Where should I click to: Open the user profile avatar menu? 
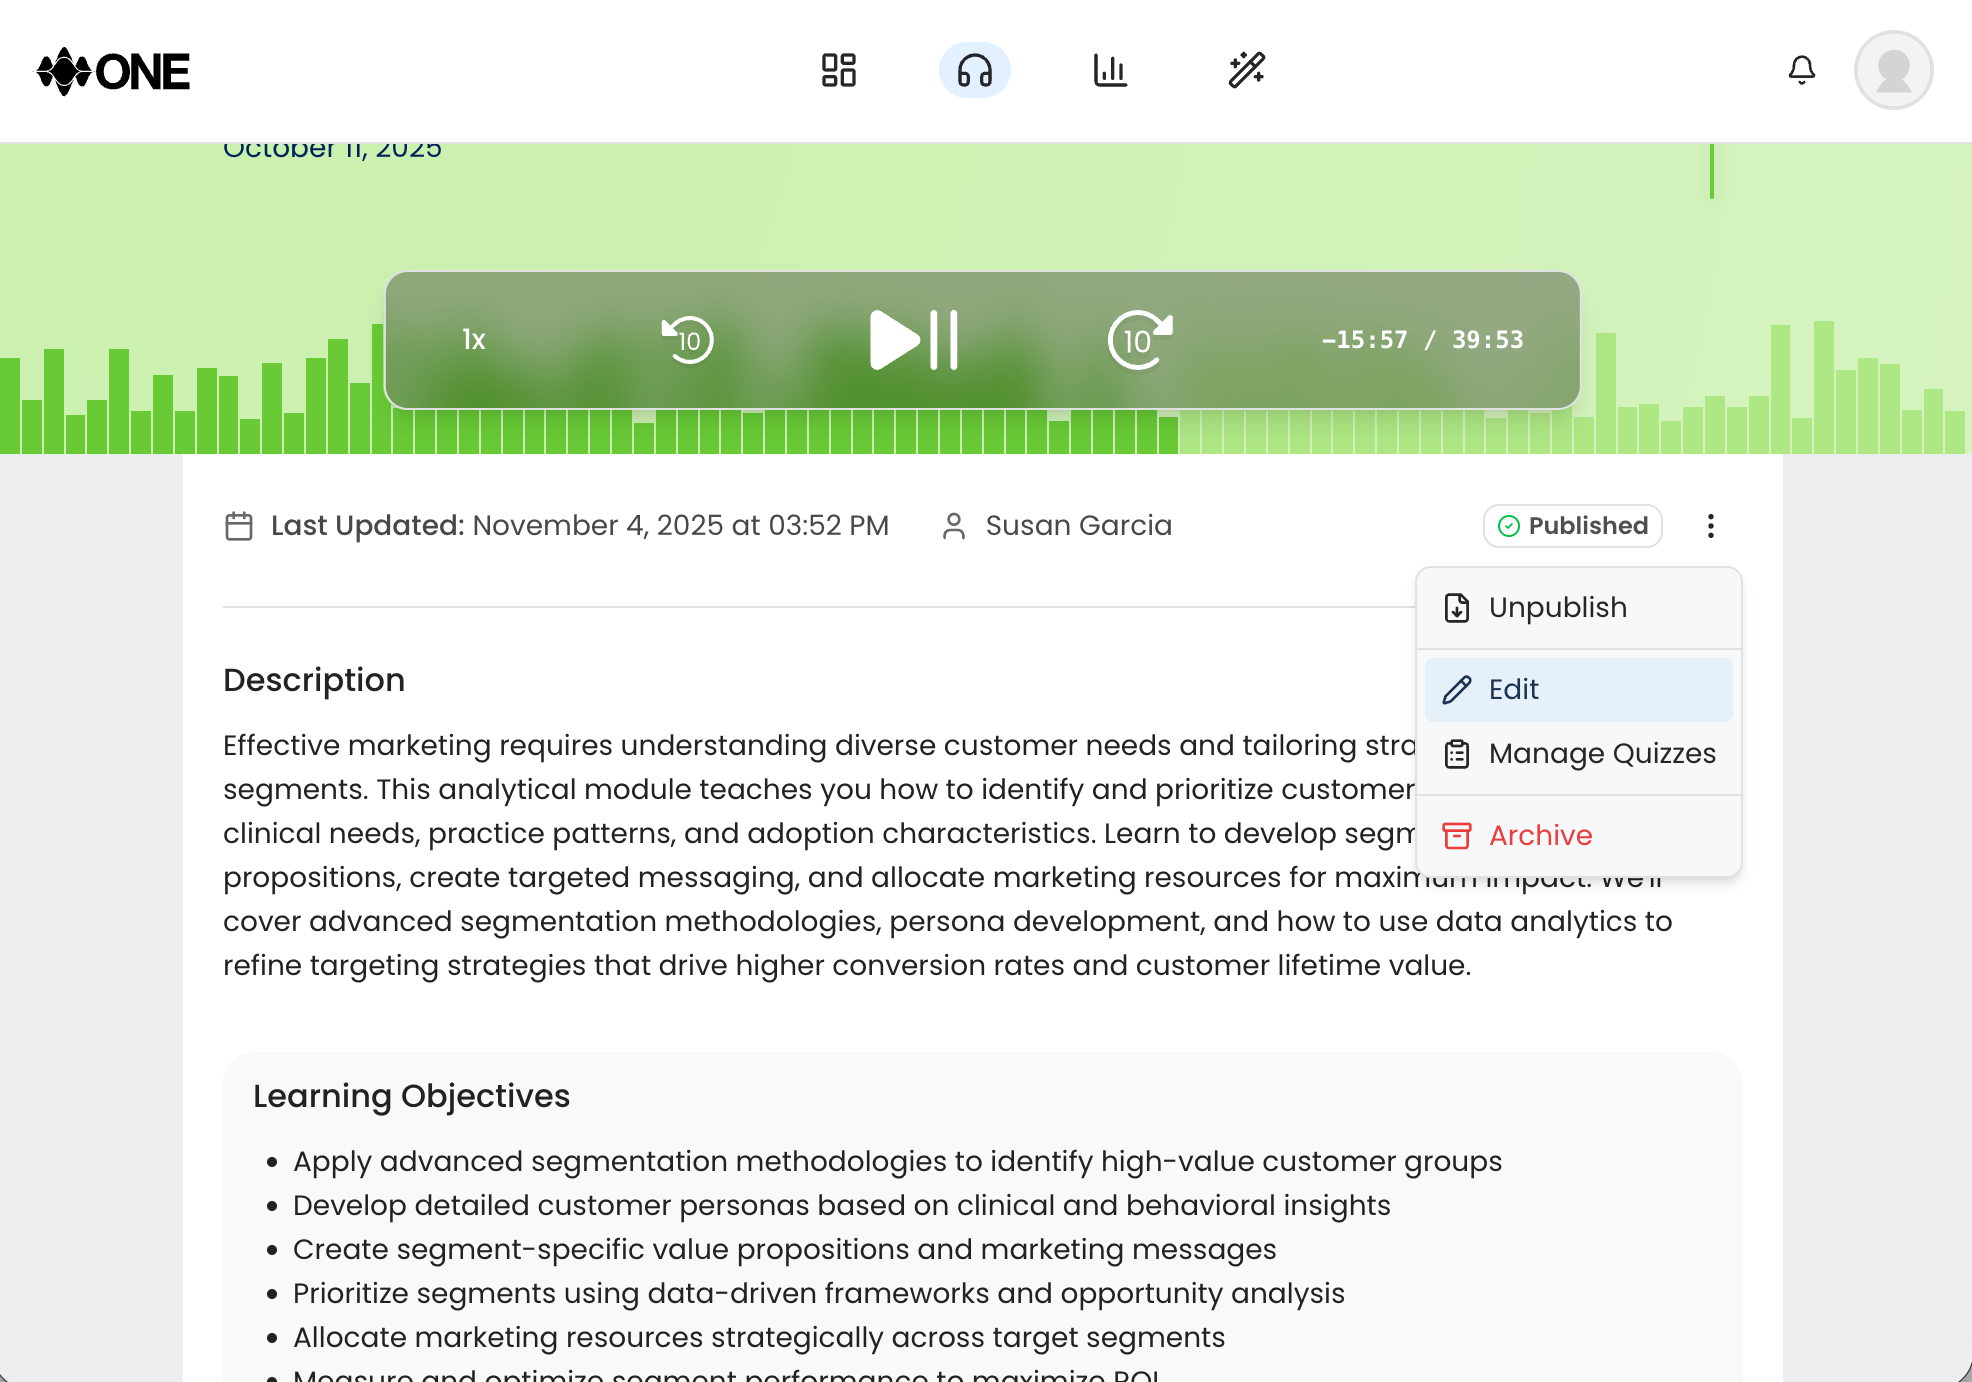1893,70
